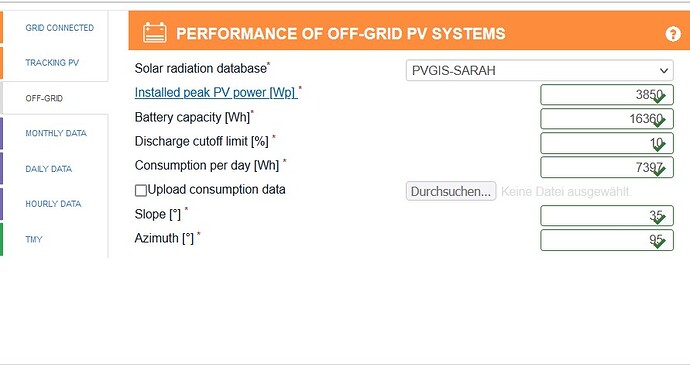This screenshot has height=365, width=690.
Task: Go to the Monthly Data tab
Action: tap(55, 133)
